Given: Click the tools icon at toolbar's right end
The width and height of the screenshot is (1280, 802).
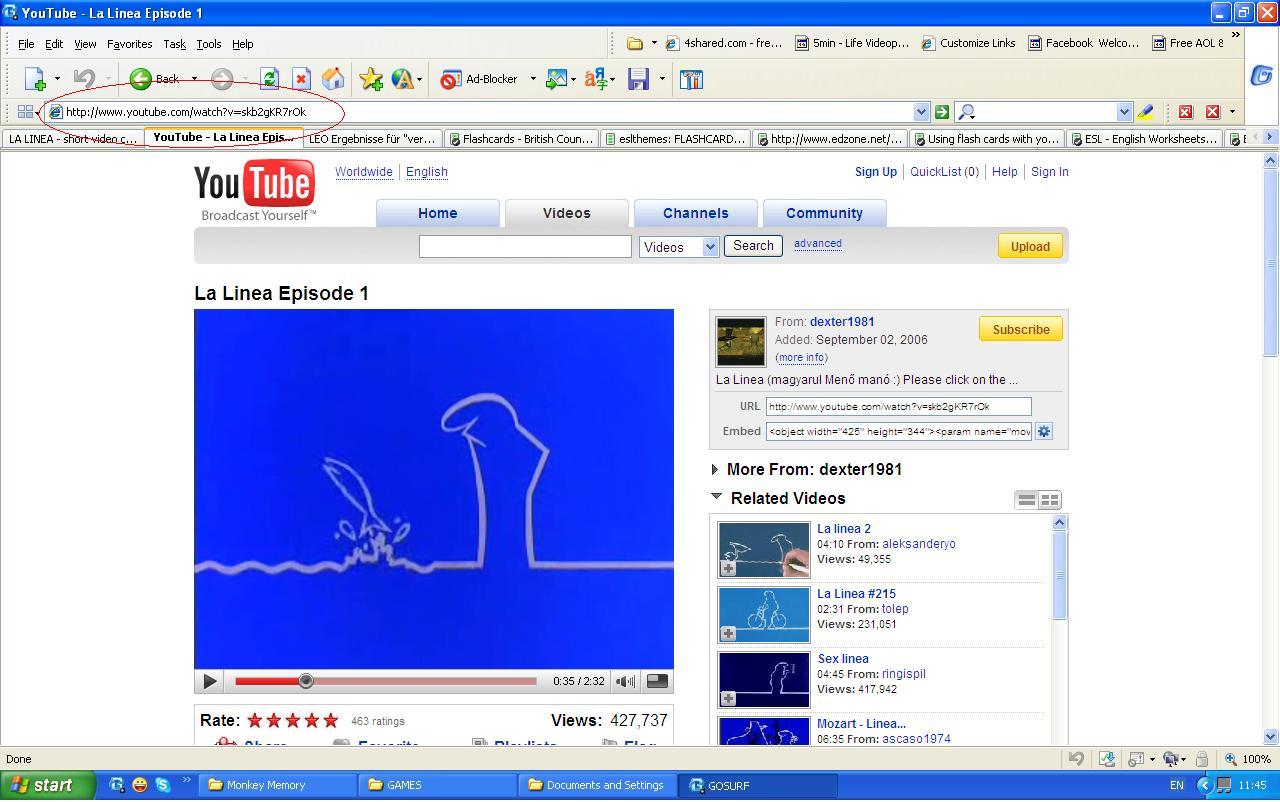Looking at the screenshot, I should tap(691, 79).
